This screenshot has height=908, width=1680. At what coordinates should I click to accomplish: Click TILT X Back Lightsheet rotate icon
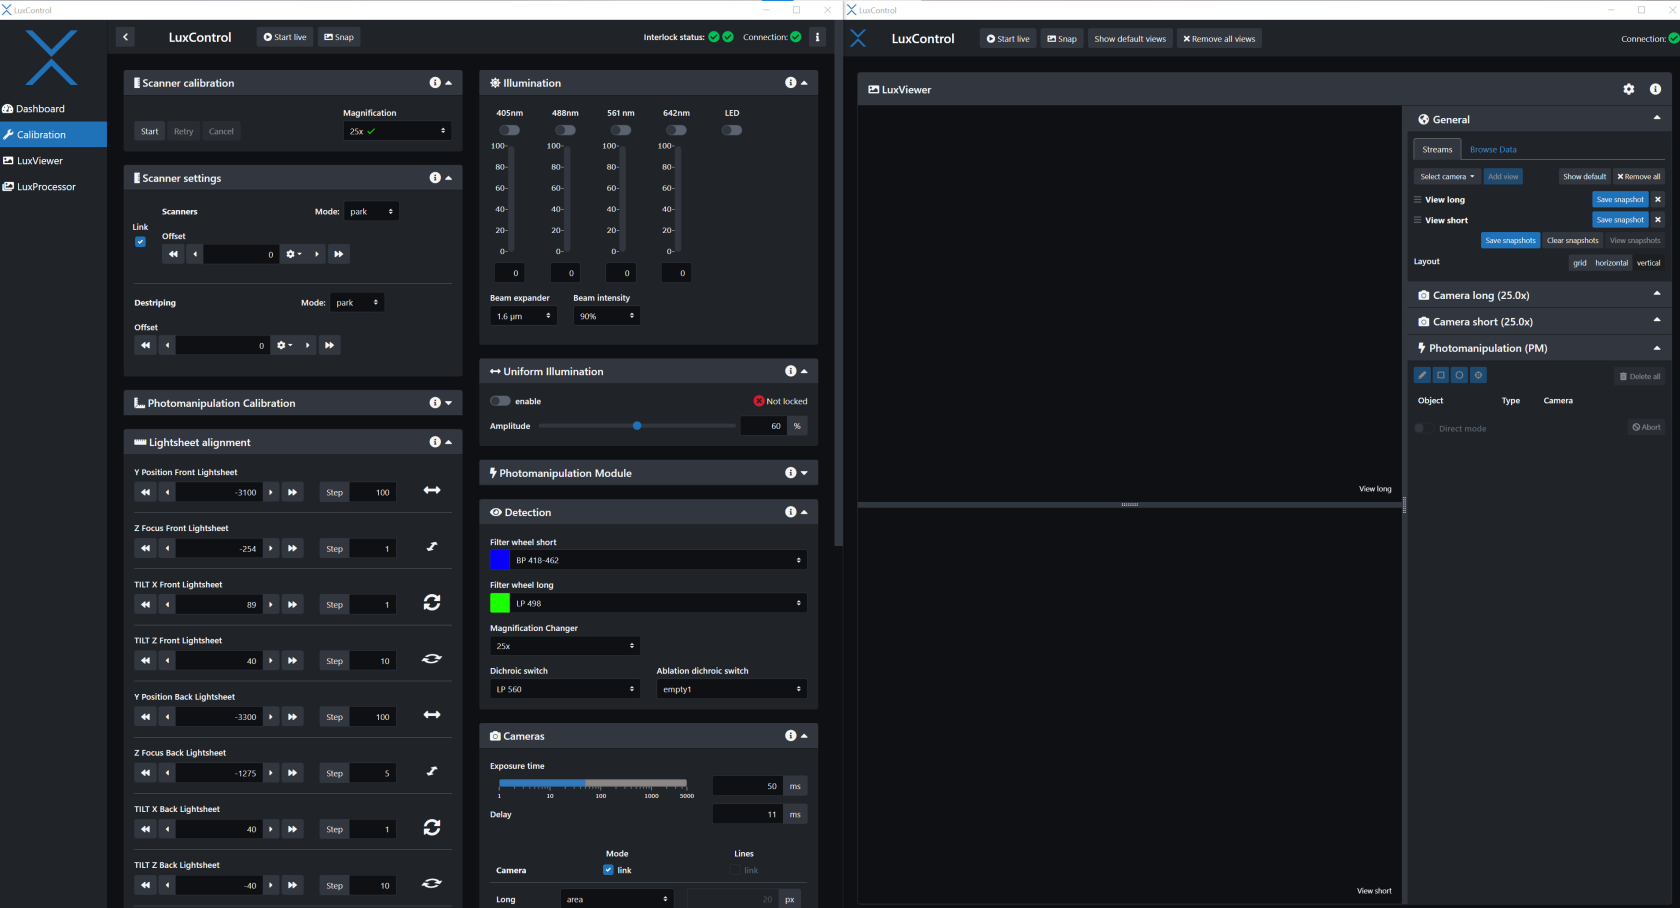432,828
